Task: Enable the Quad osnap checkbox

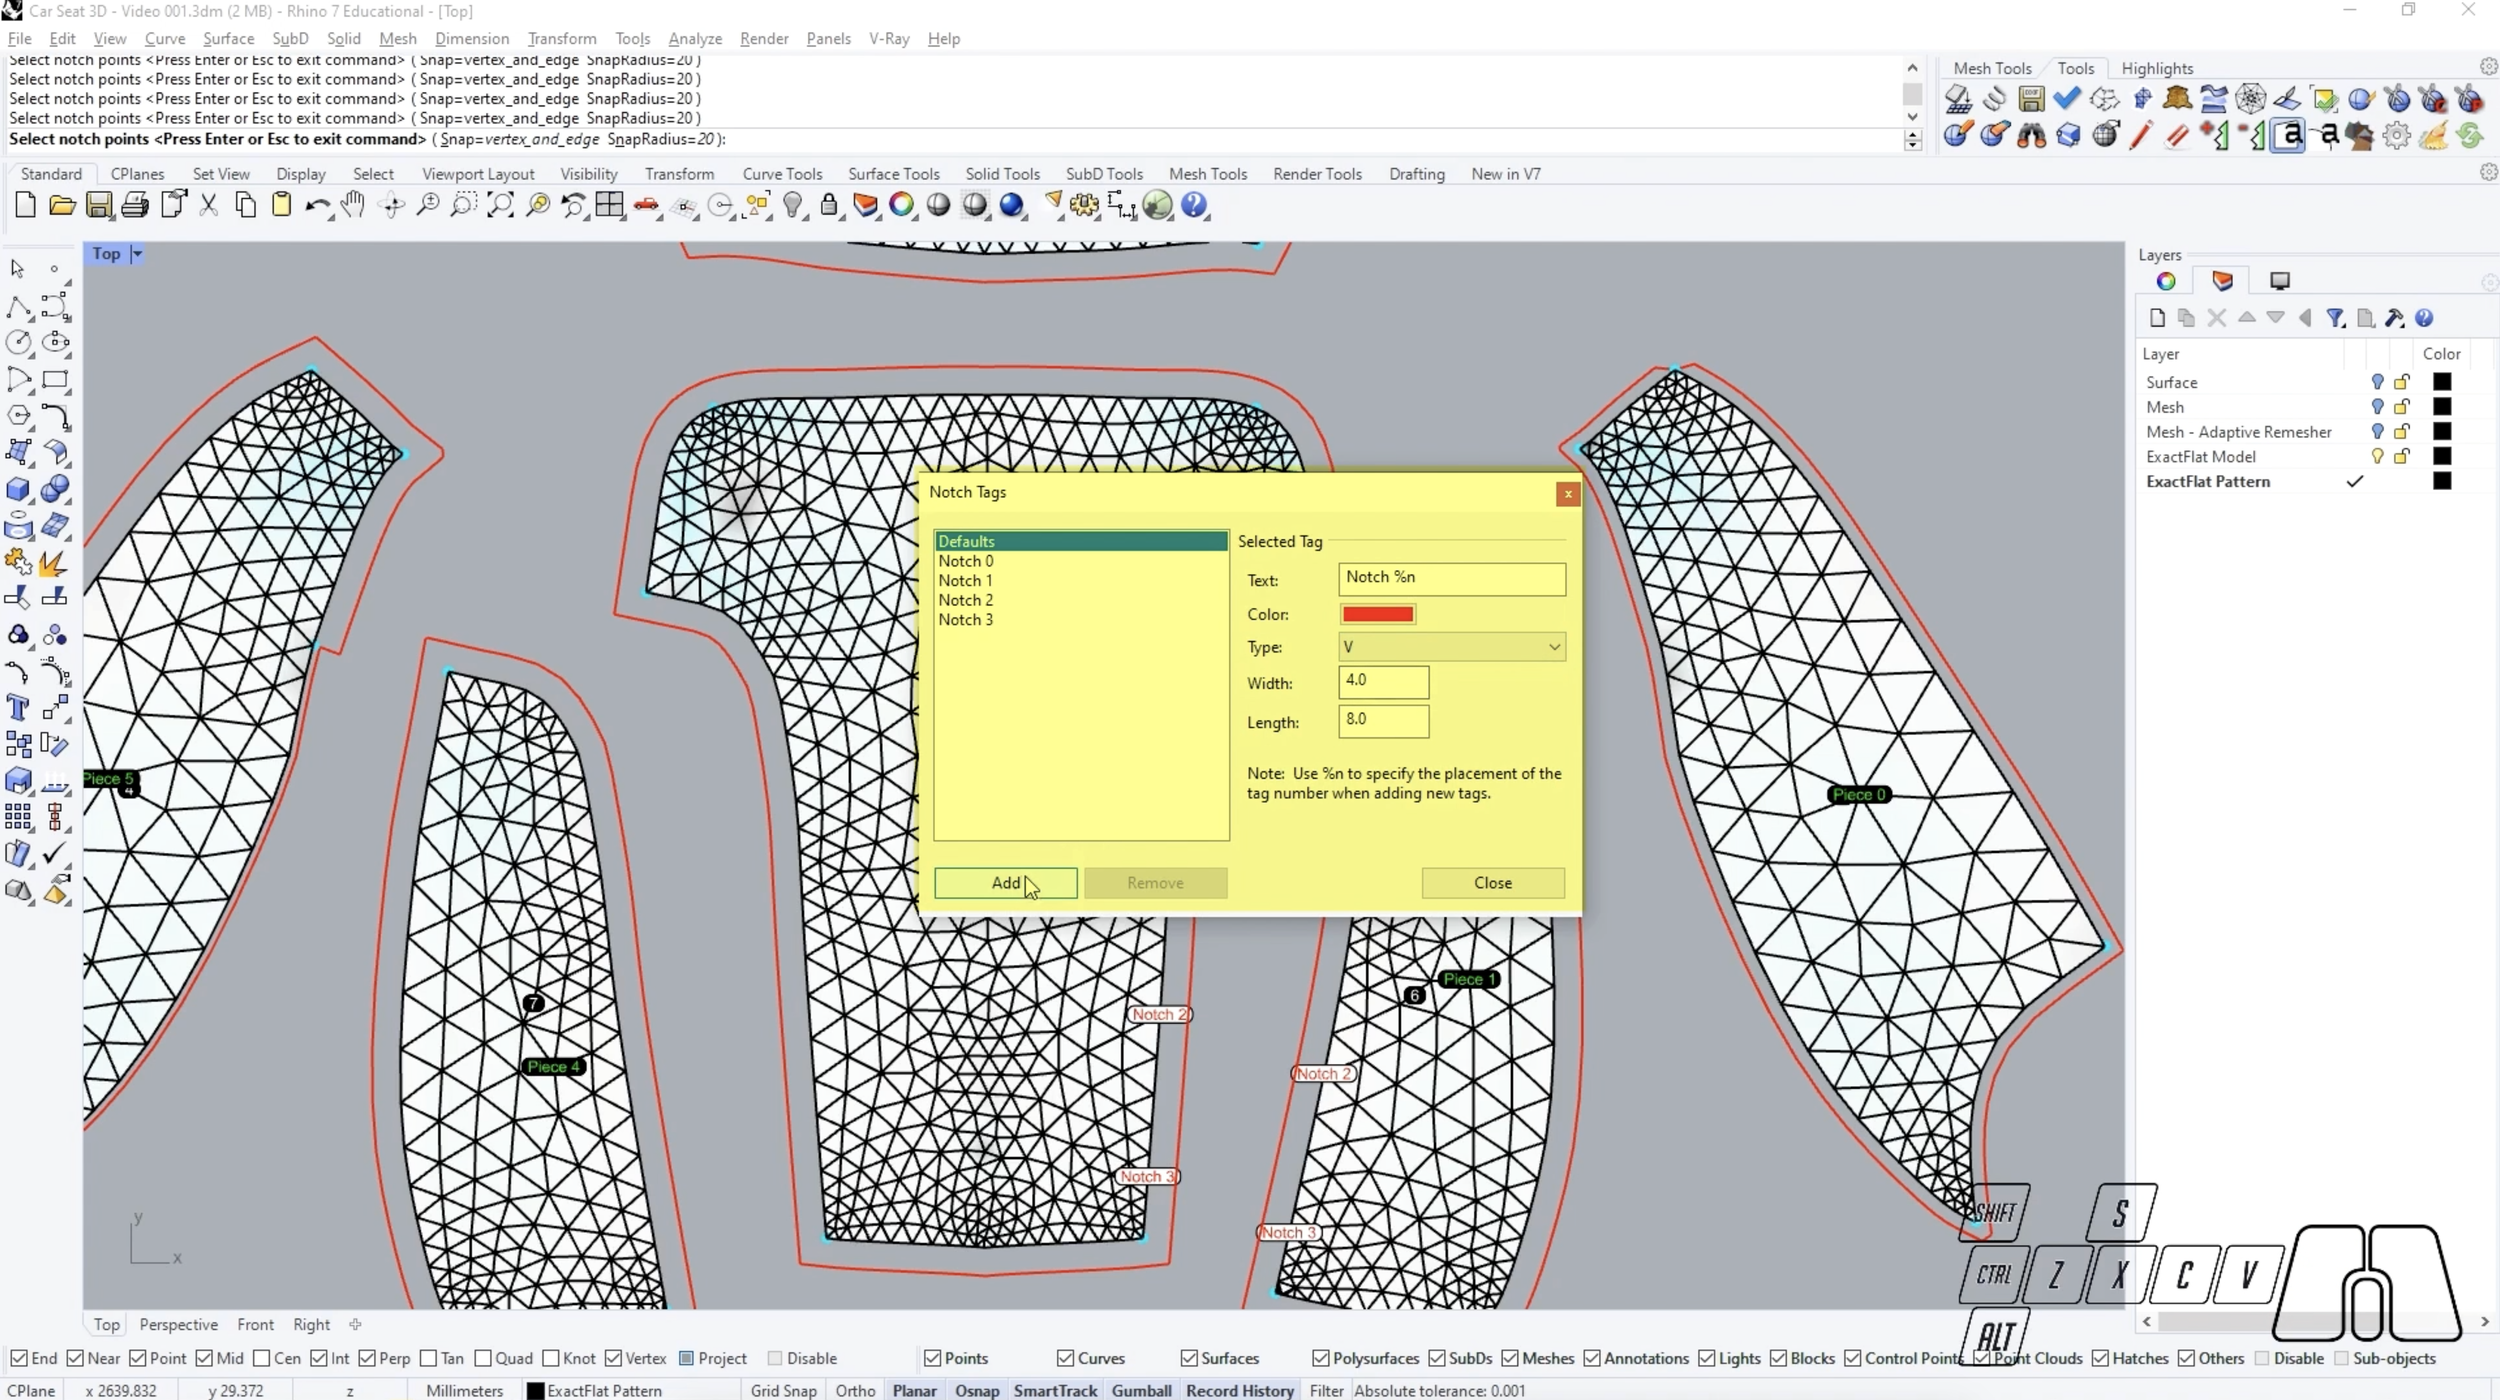Action: click(483, 1358)
